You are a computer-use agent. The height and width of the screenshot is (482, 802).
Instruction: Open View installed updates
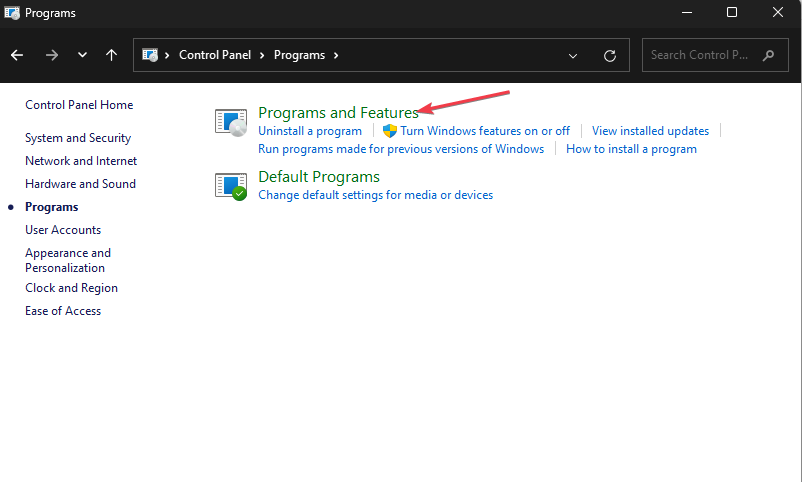click(x=650, y=131)
